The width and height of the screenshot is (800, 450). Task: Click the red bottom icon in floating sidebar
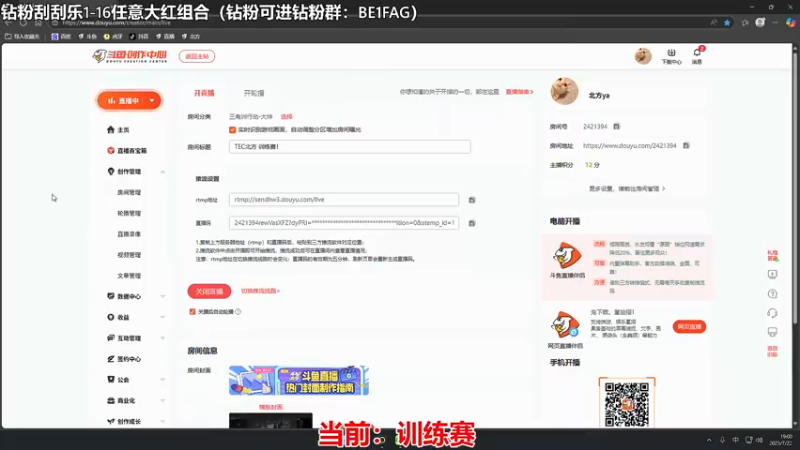[772, 351]
